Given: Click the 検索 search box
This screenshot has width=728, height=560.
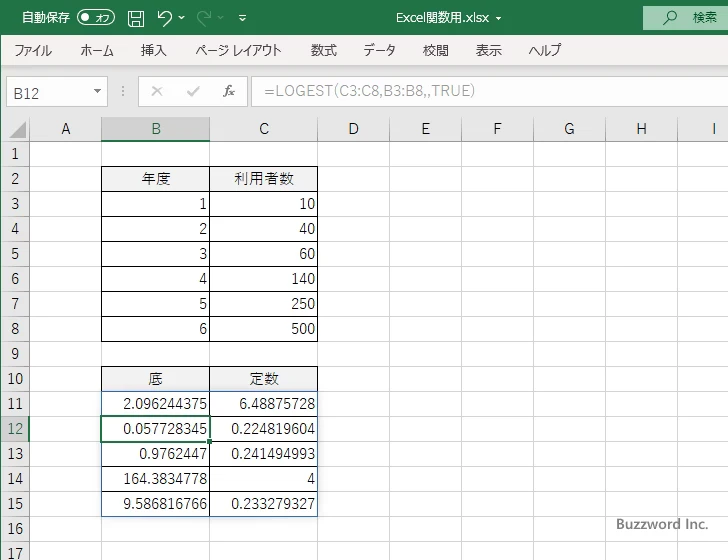Looking at the screenshot, I should pos(685,18).
